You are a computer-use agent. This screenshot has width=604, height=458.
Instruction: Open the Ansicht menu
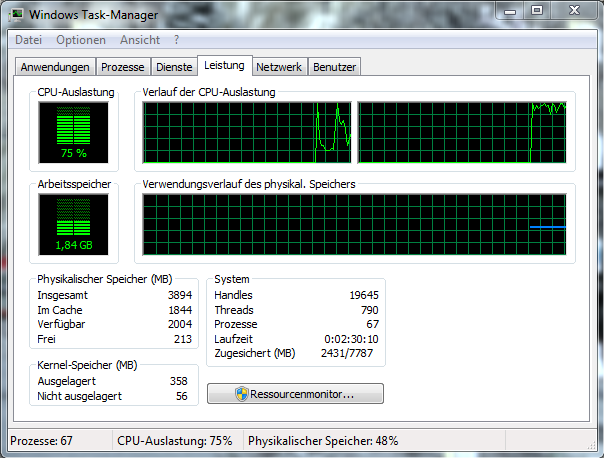tap(140, 40)
